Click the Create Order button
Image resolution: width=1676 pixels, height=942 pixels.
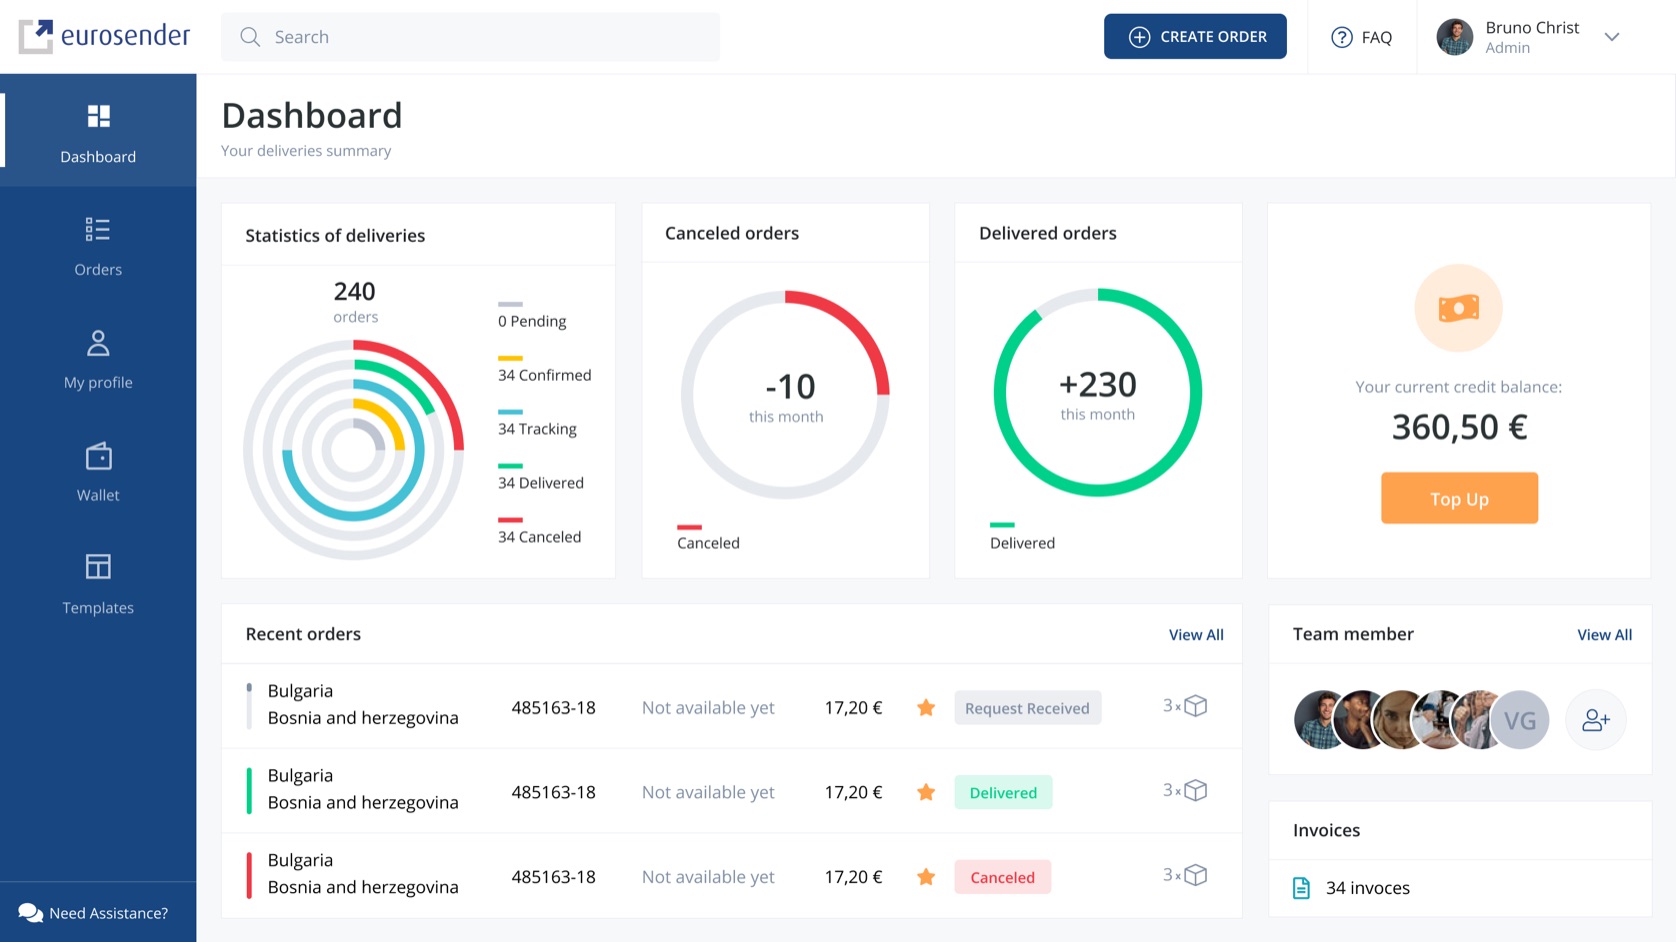pos(1195,37)
